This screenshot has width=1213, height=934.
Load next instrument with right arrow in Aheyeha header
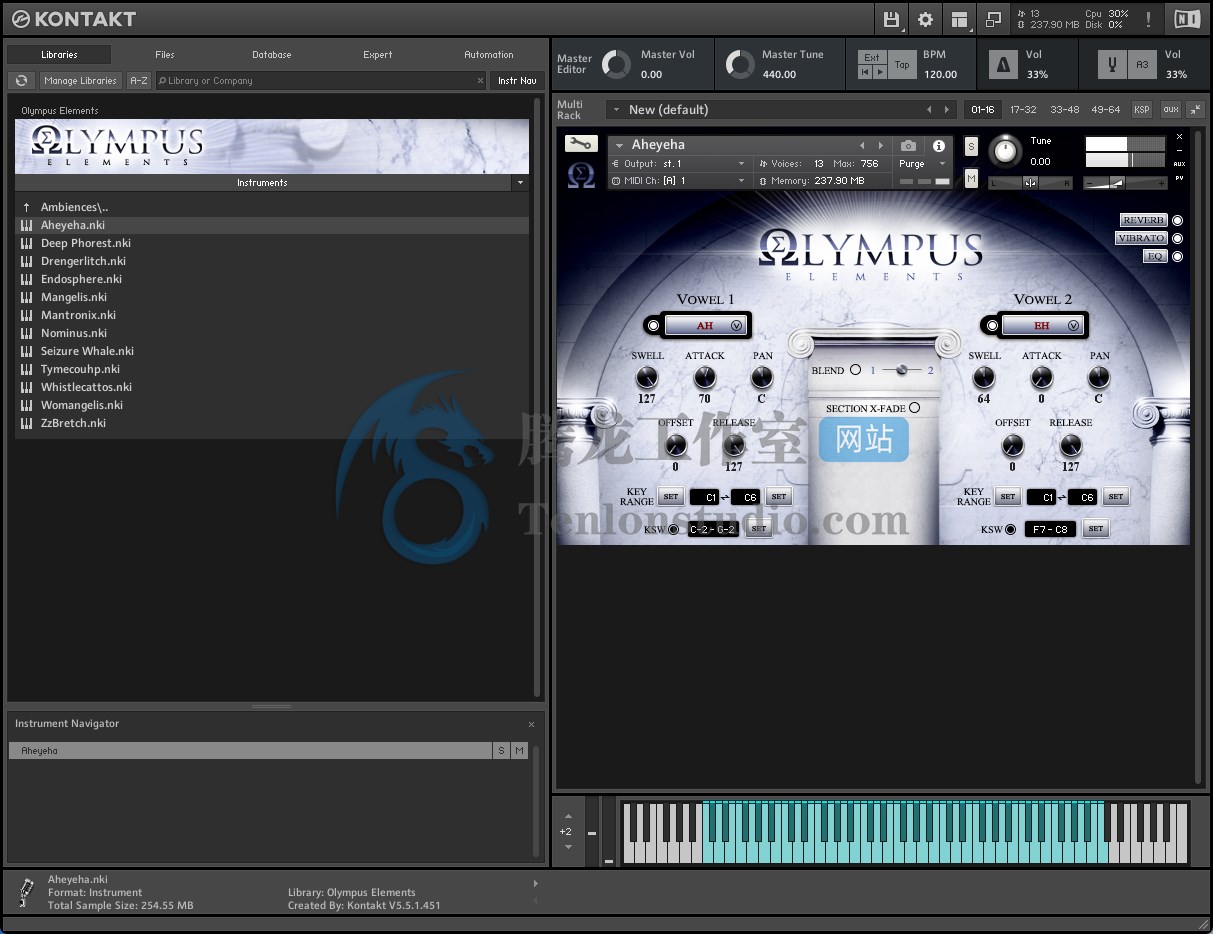[880, 146]
